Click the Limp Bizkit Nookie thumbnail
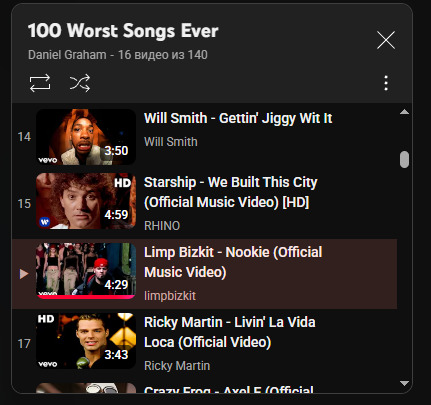This screenshot has height=405, width=431. pos(86,271)
